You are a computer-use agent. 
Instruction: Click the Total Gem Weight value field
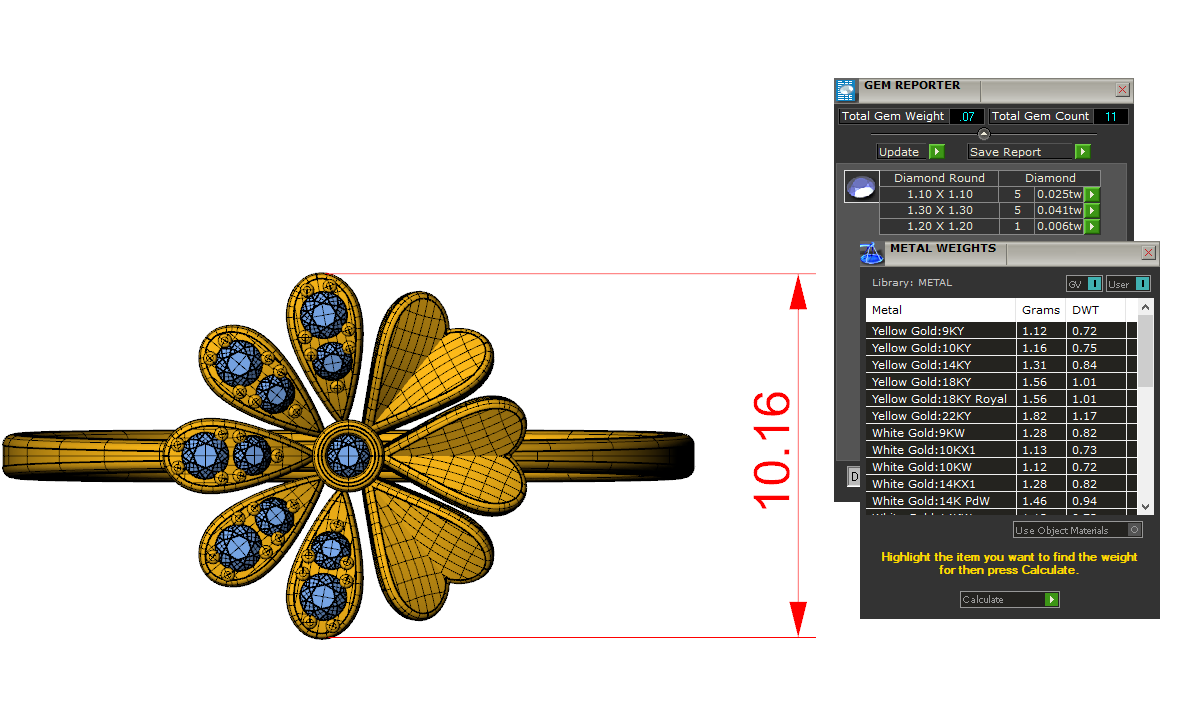coord(966,117)
